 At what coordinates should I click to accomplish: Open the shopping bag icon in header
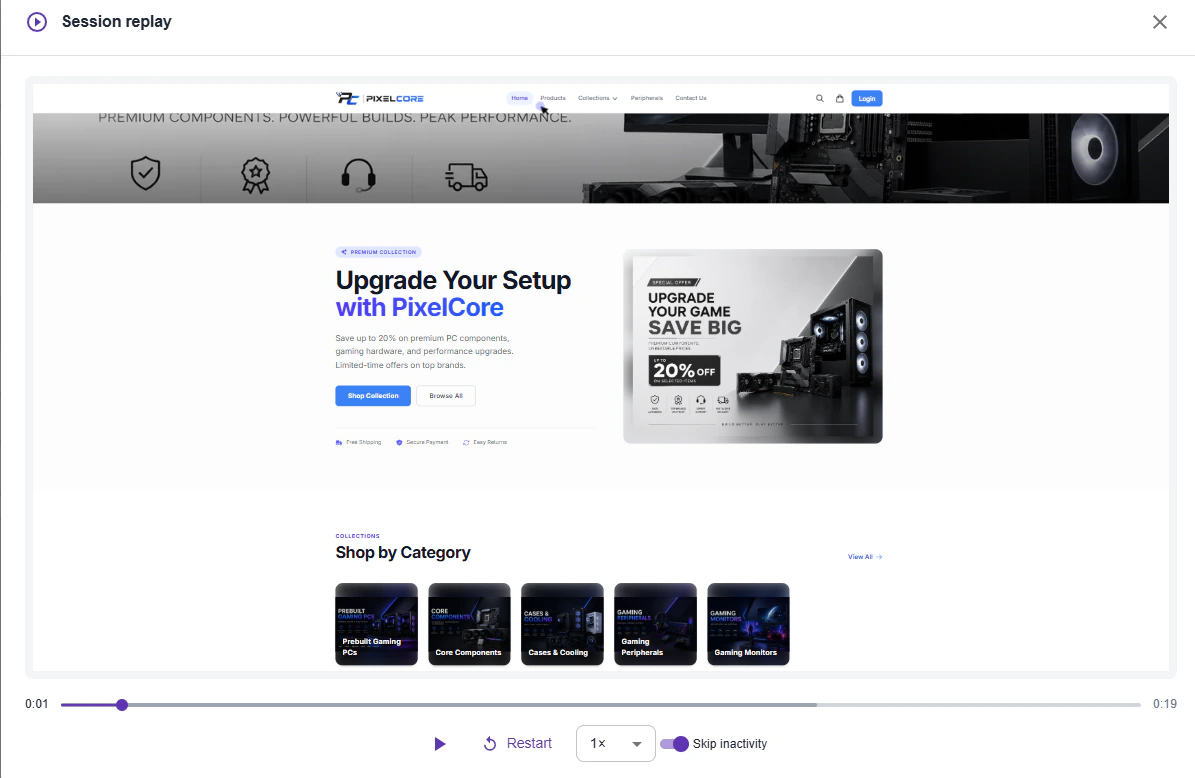[x=839, y=98]
